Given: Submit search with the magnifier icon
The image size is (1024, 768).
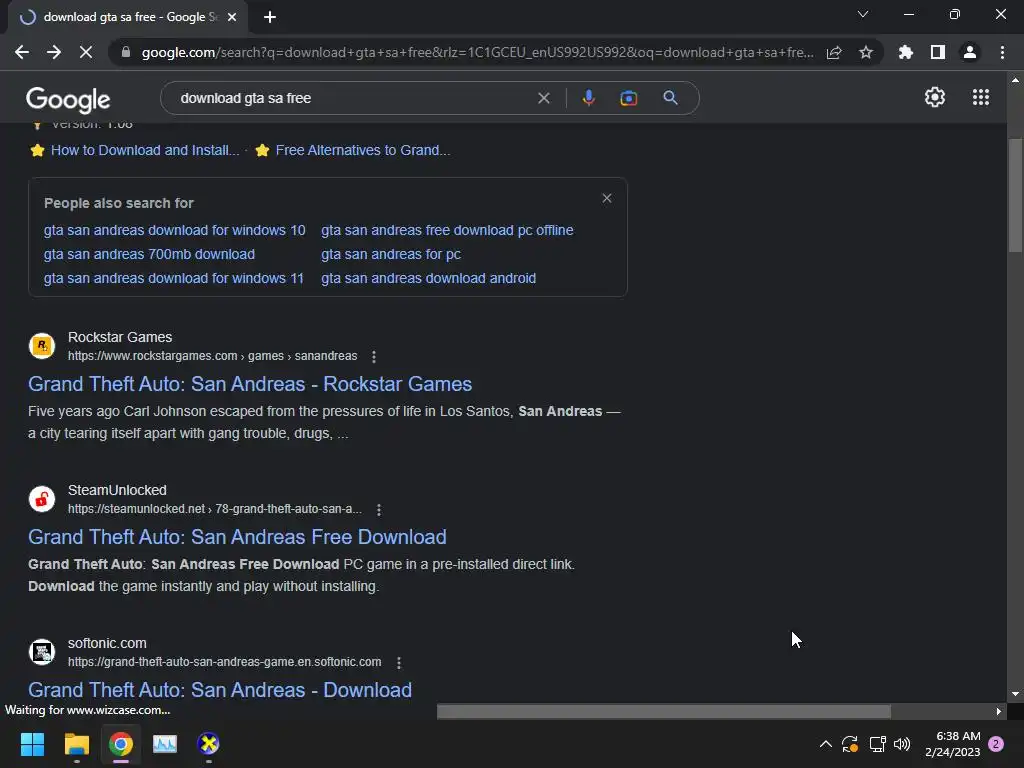Looking at the screenshot, I should pos(670,98).
